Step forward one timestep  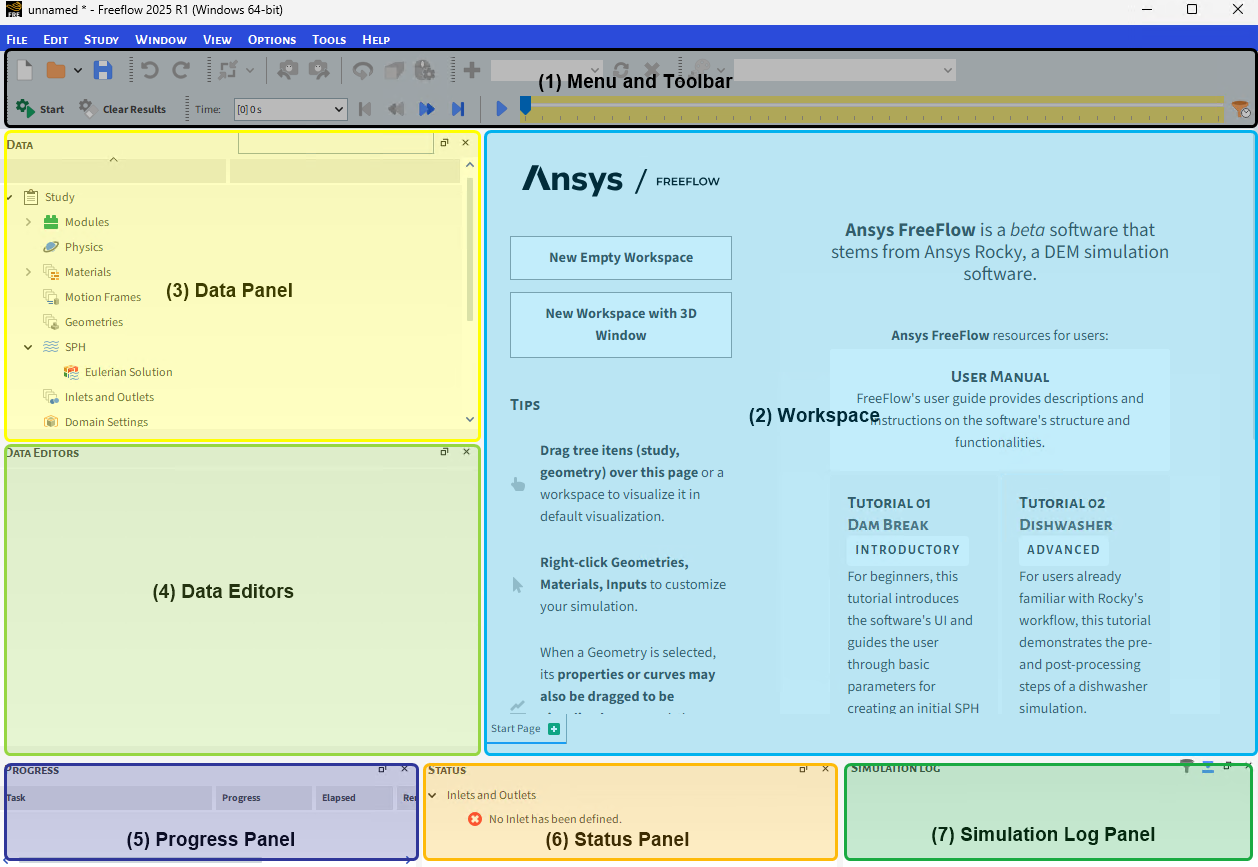click(x=427, y=109)
